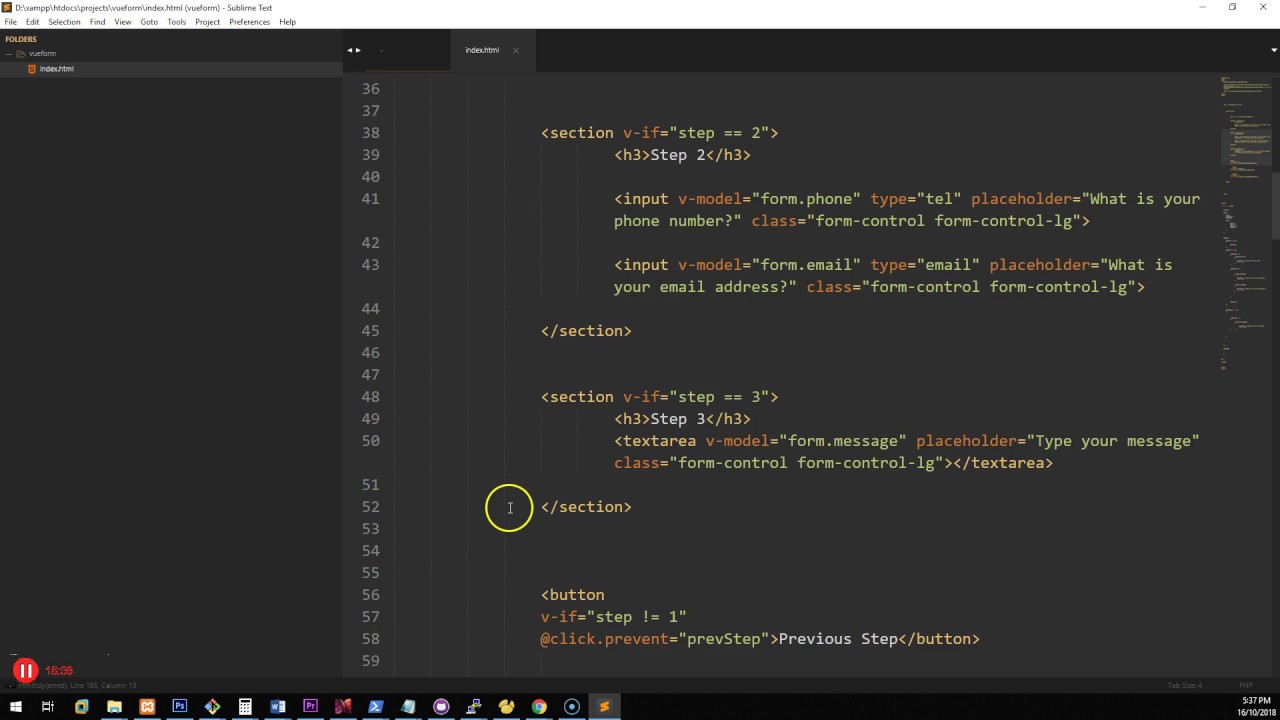Screen dimensions: 1280x720
Task: Click line number 56 in gutter
Action: (370, 595)
